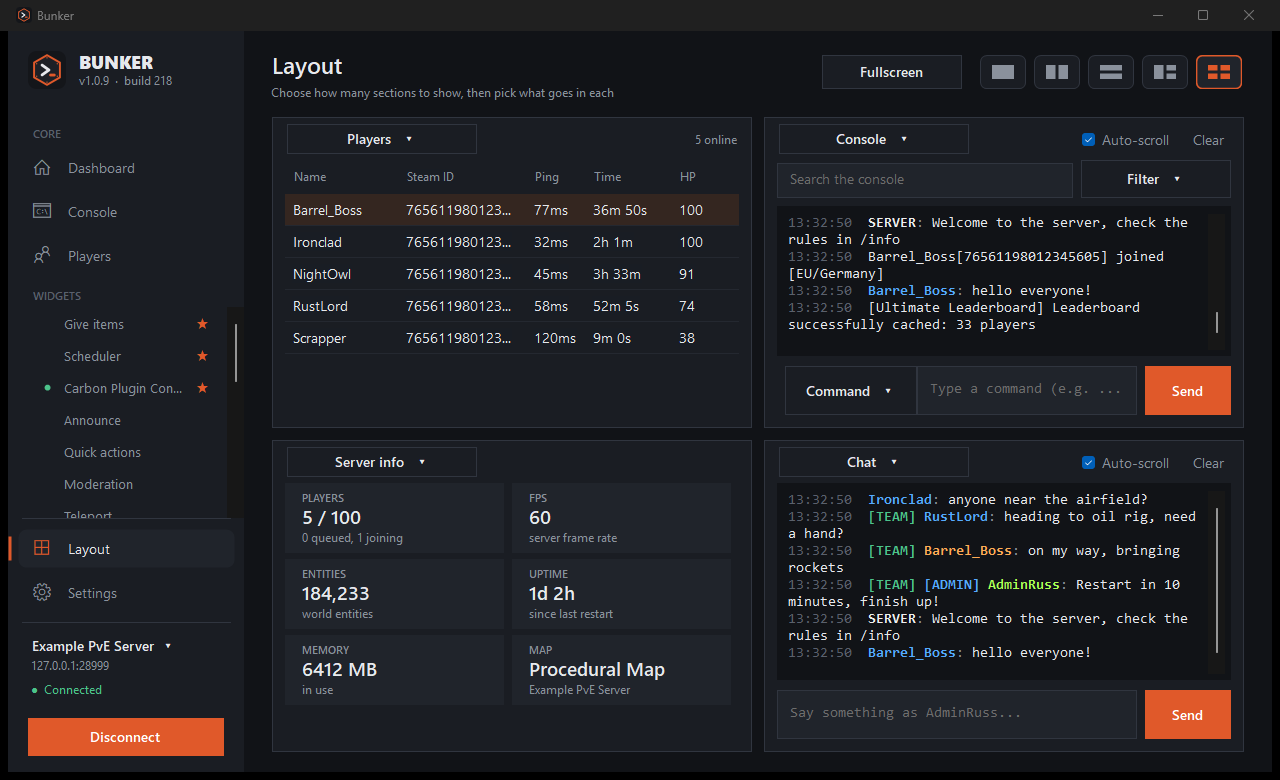The image size is (1280, 780).
Task: Clear the Chat panel messages
Action: click(x=1208, y=463)
